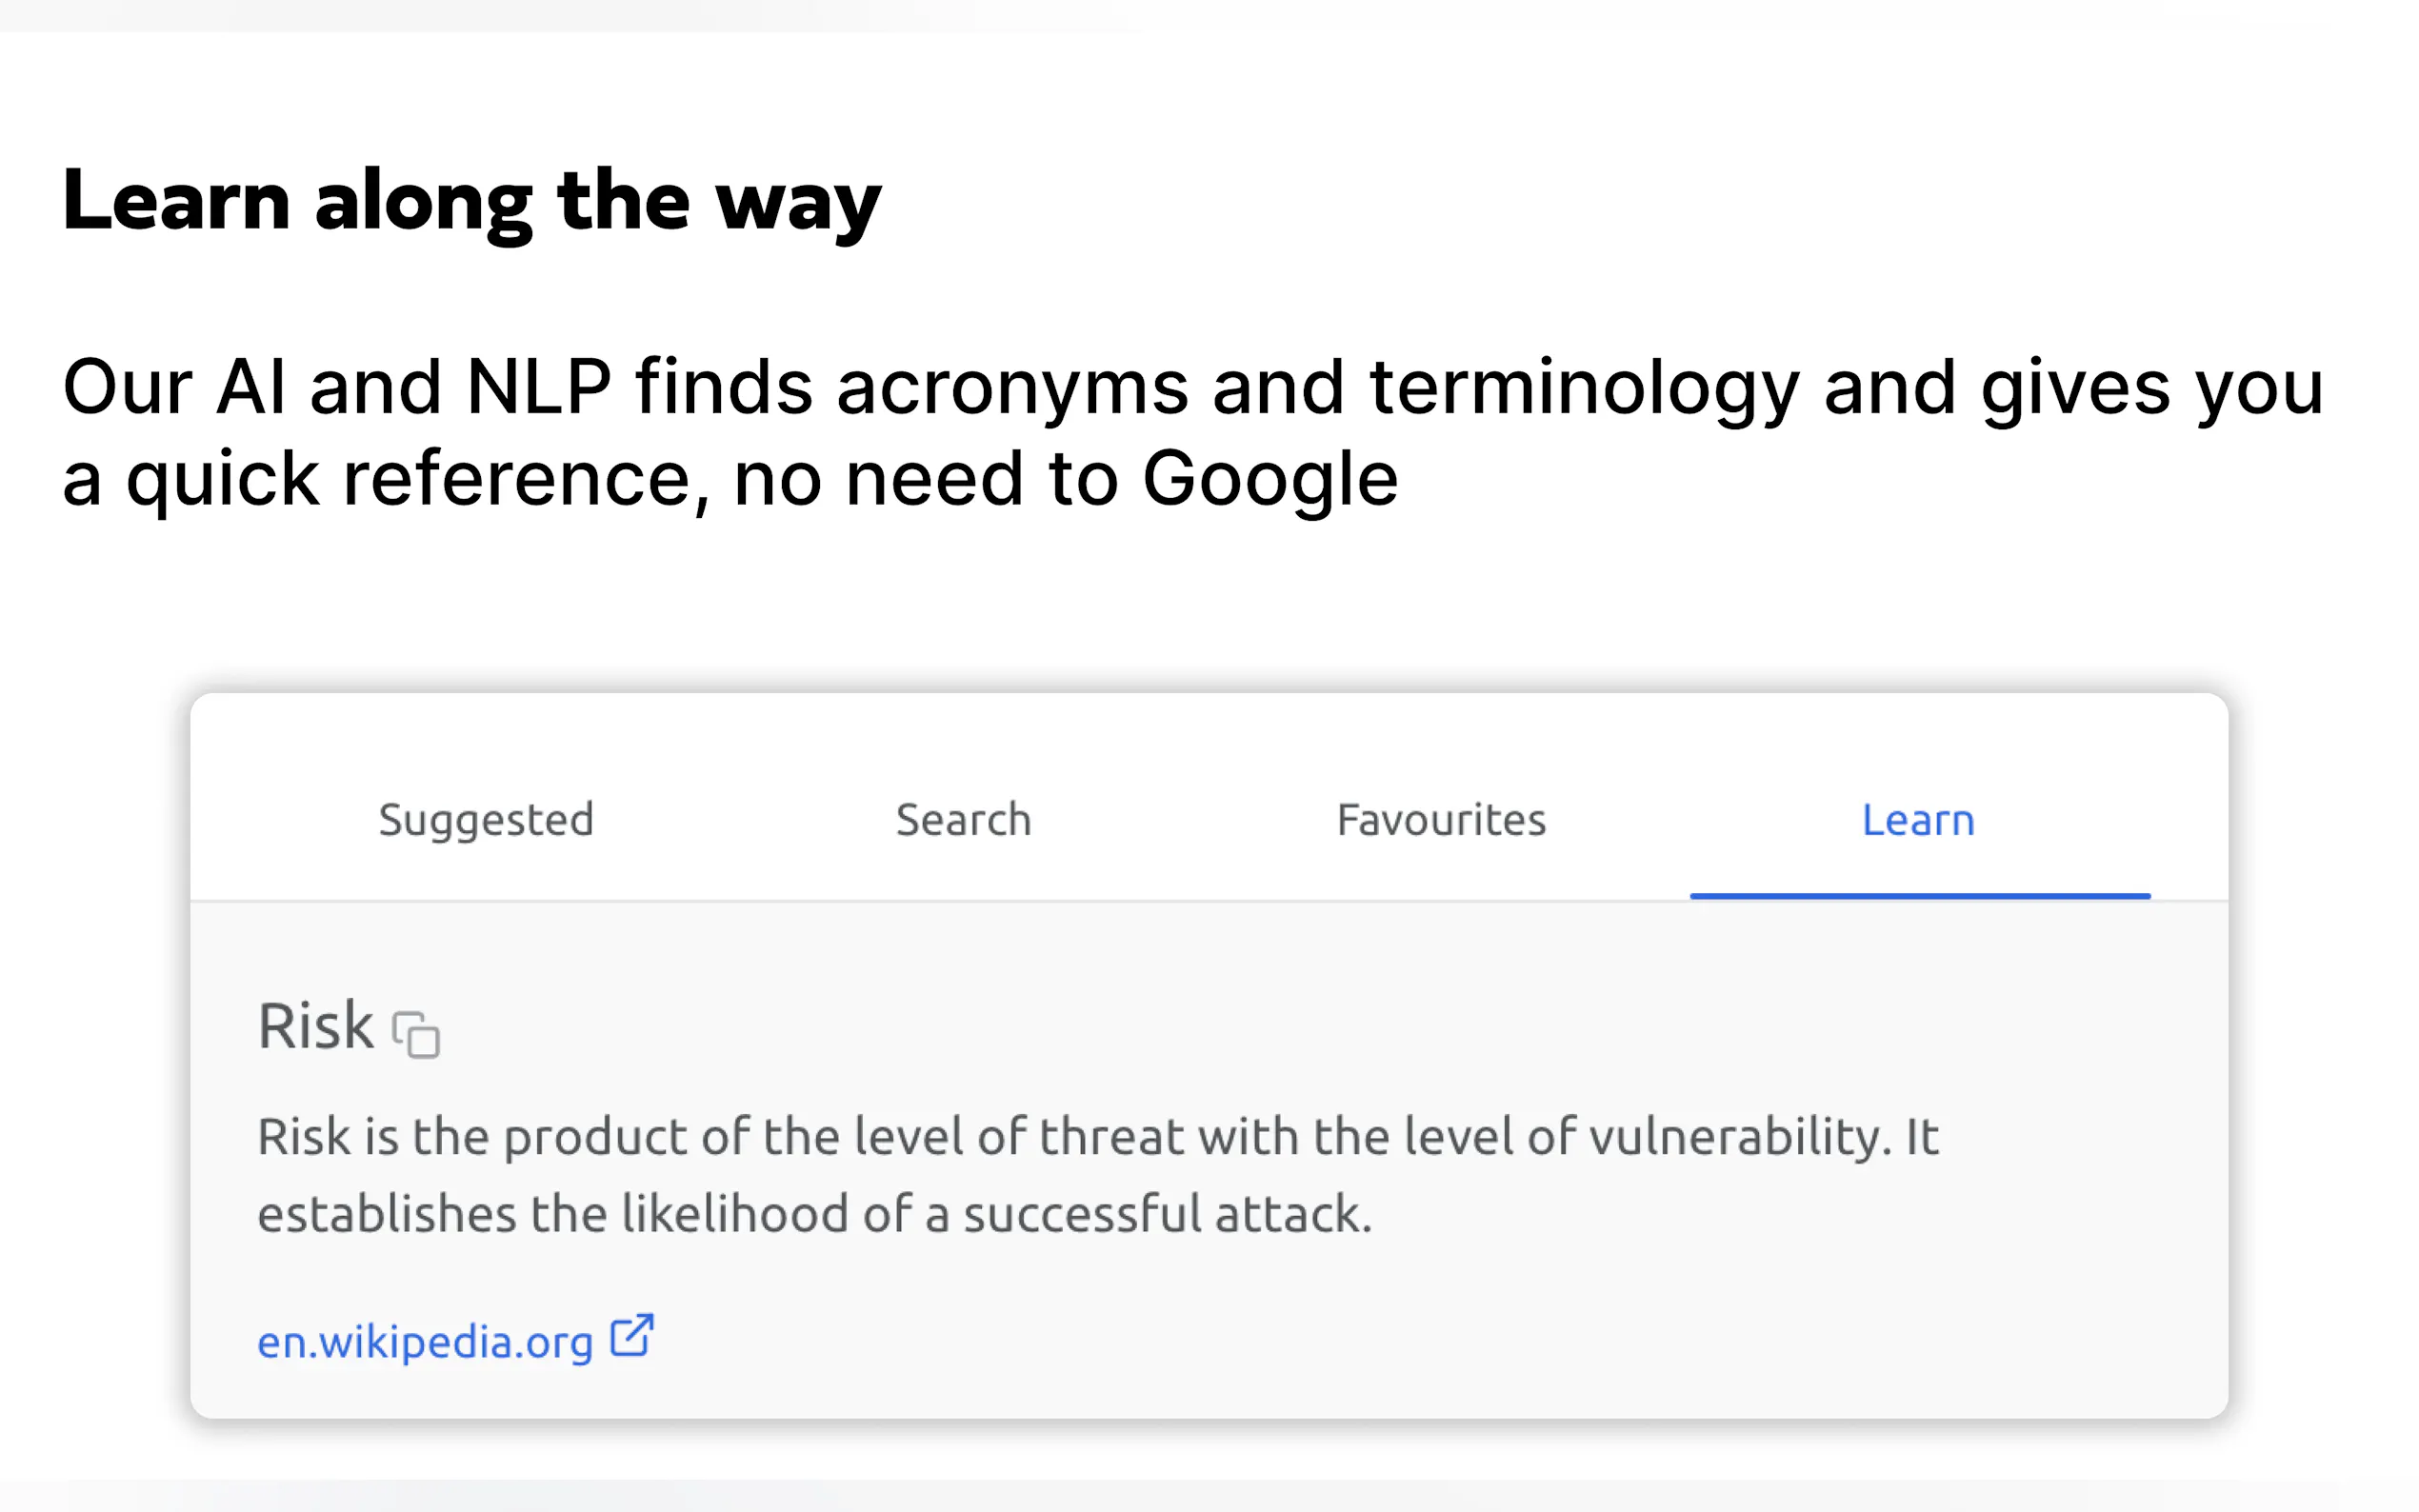Click the word "acronyms" in the description
The image size is (2419, 1512).
coord(1012,387)
